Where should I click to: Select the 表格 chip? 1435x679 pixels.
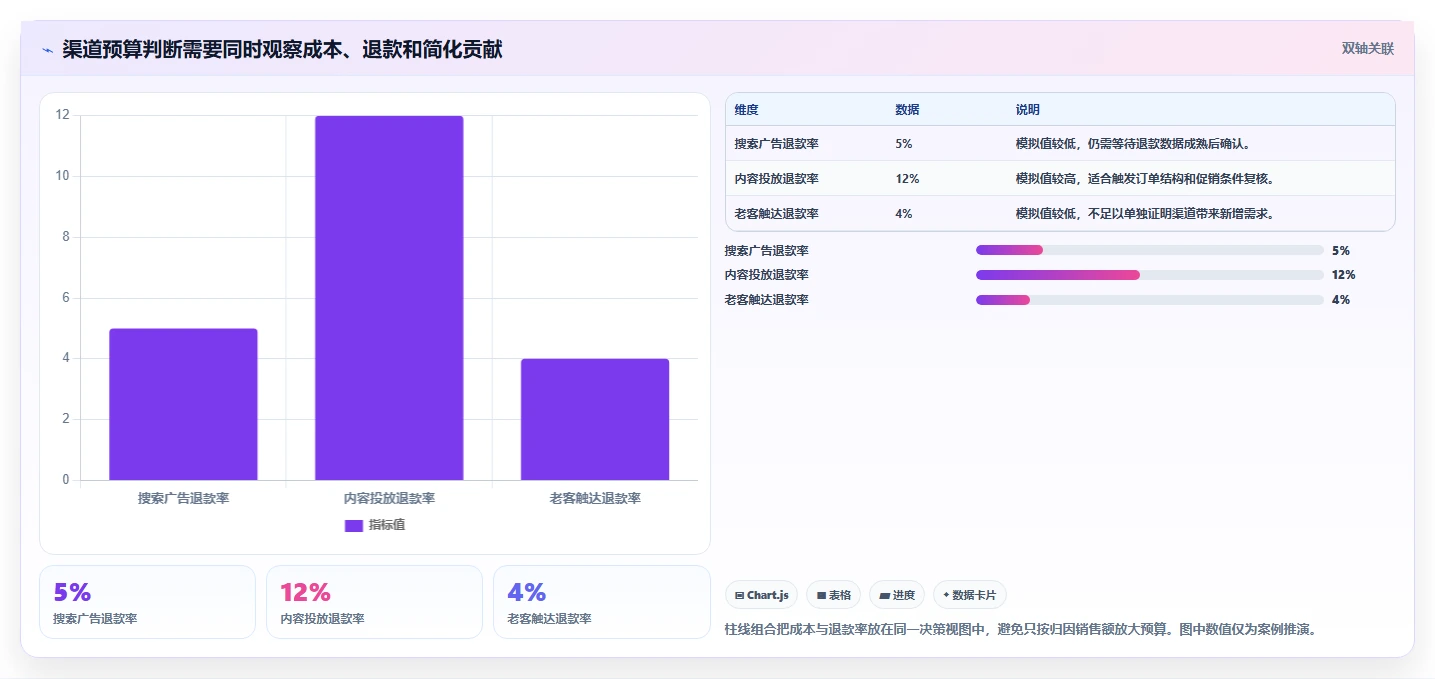834,595
